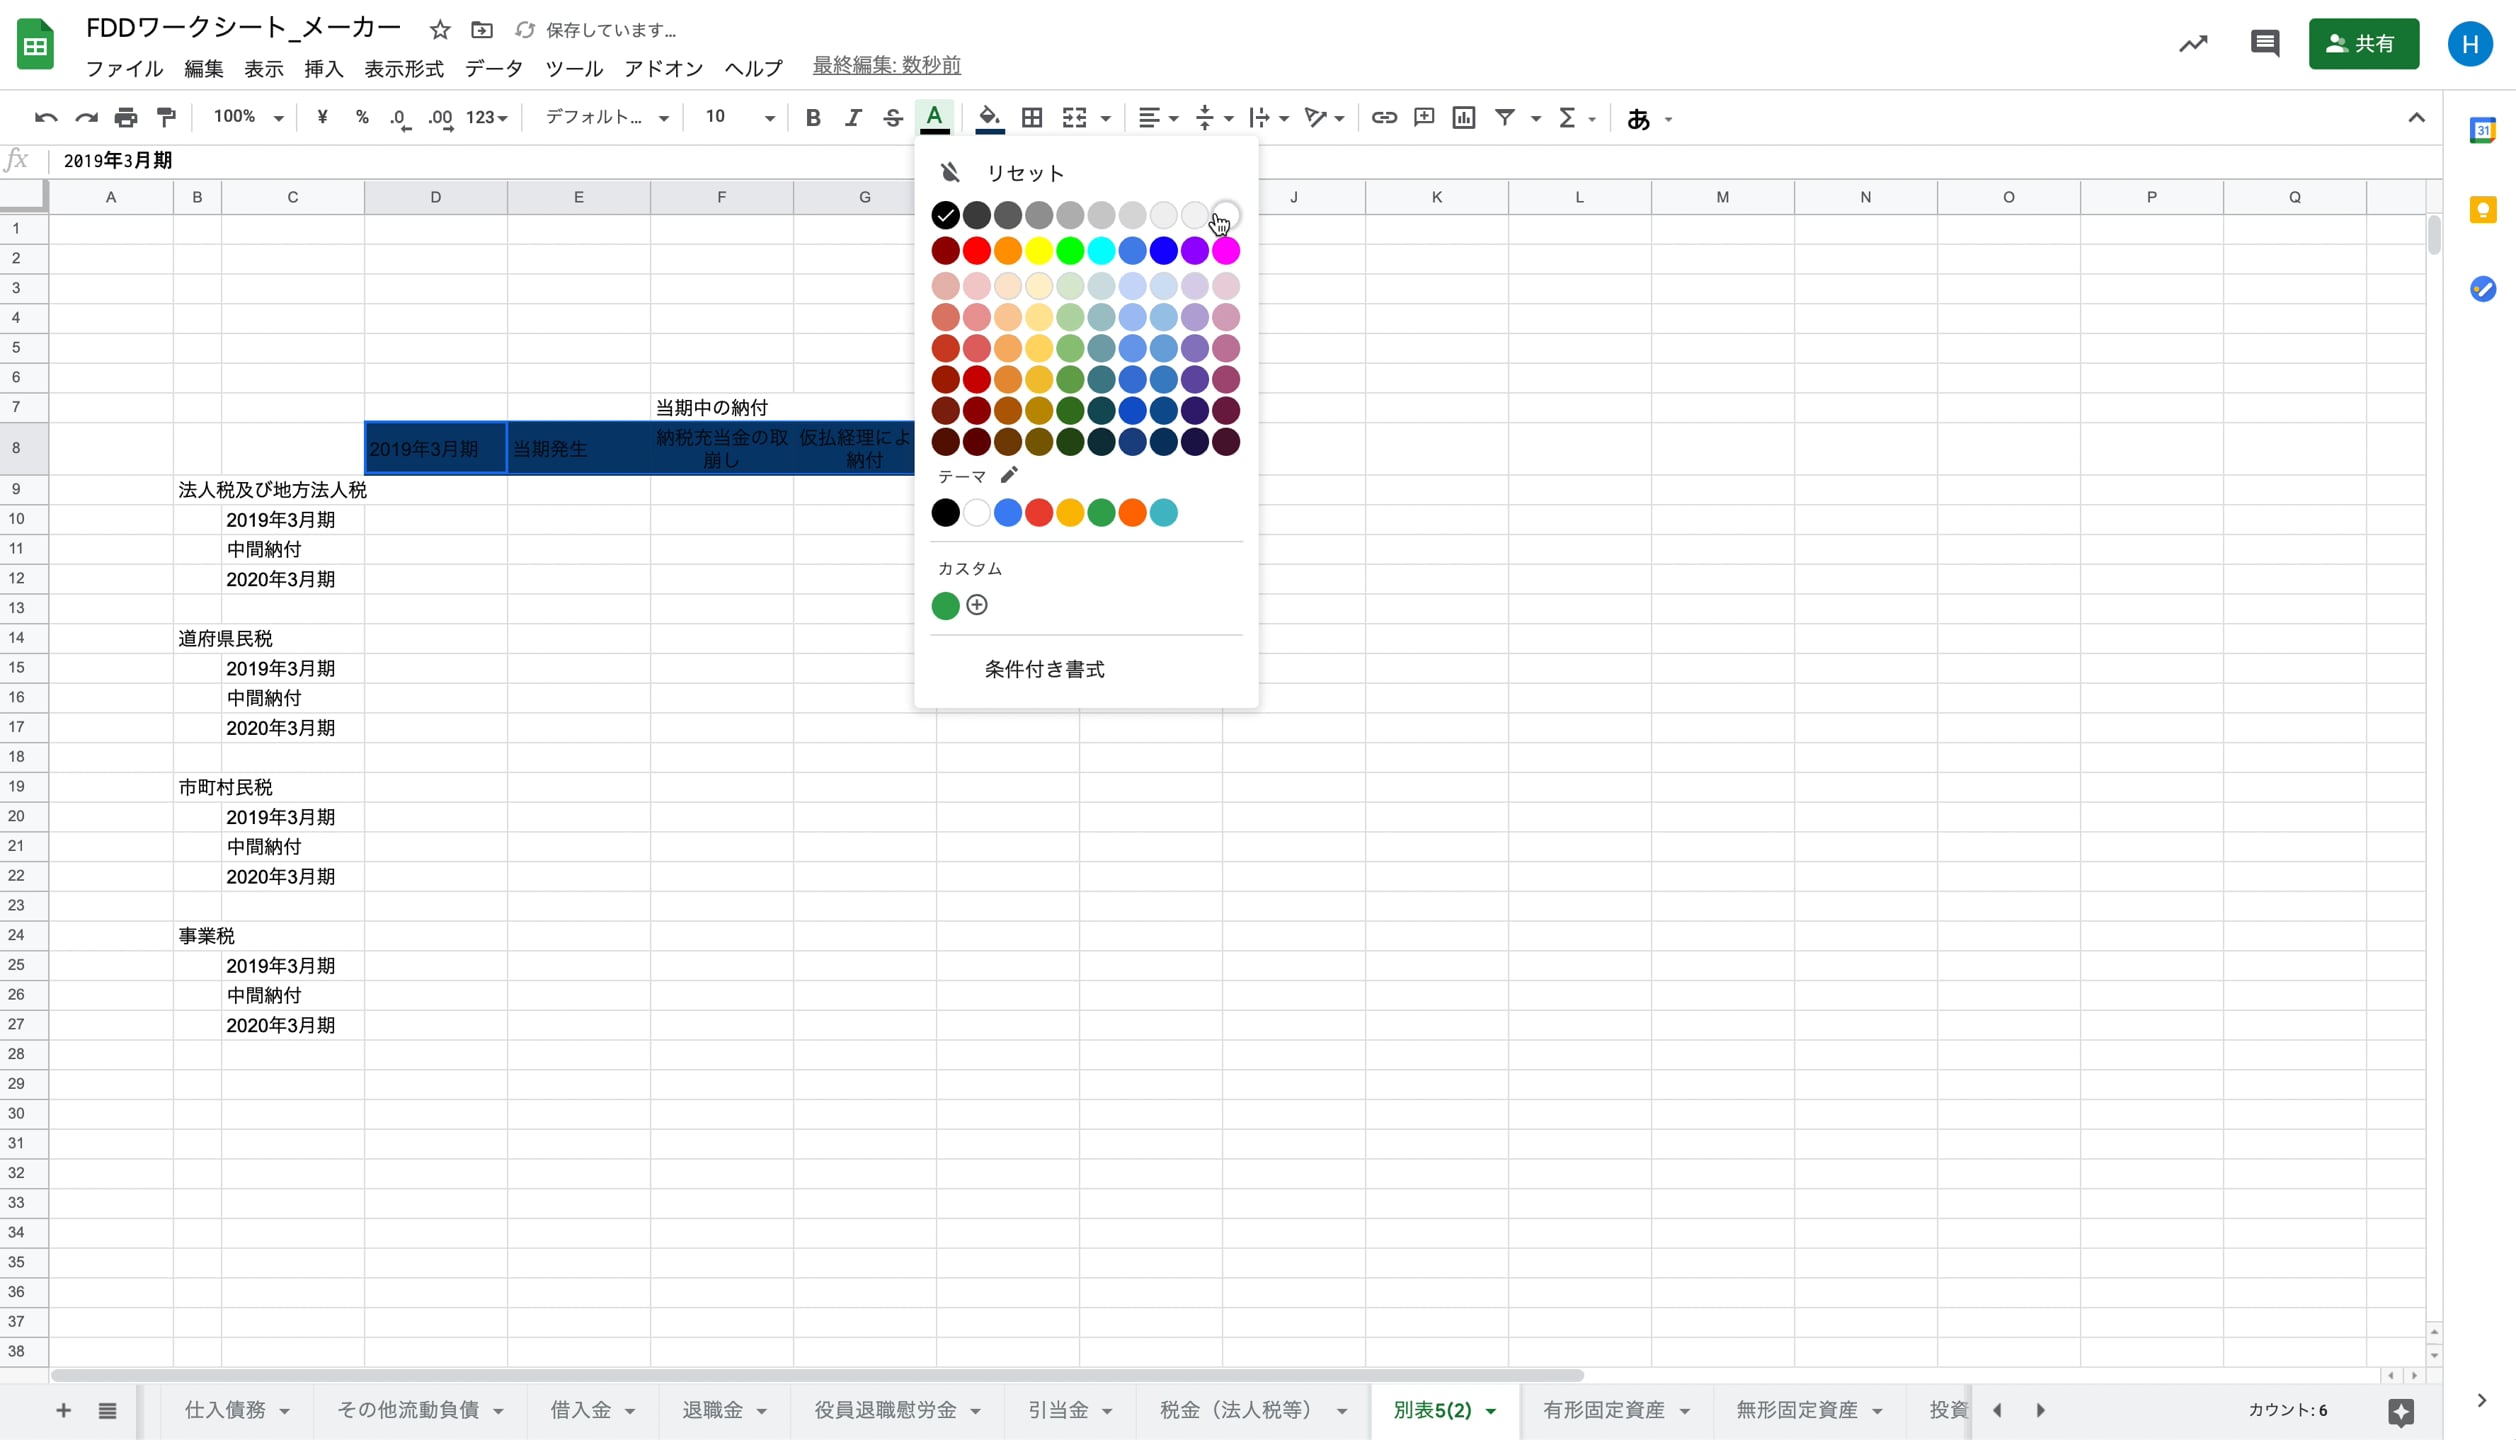Screen dimensions: 2516x1440
Task: Expand the 別表5(2) sheet tab menu arrow
Action: tap(1491, 1411)
